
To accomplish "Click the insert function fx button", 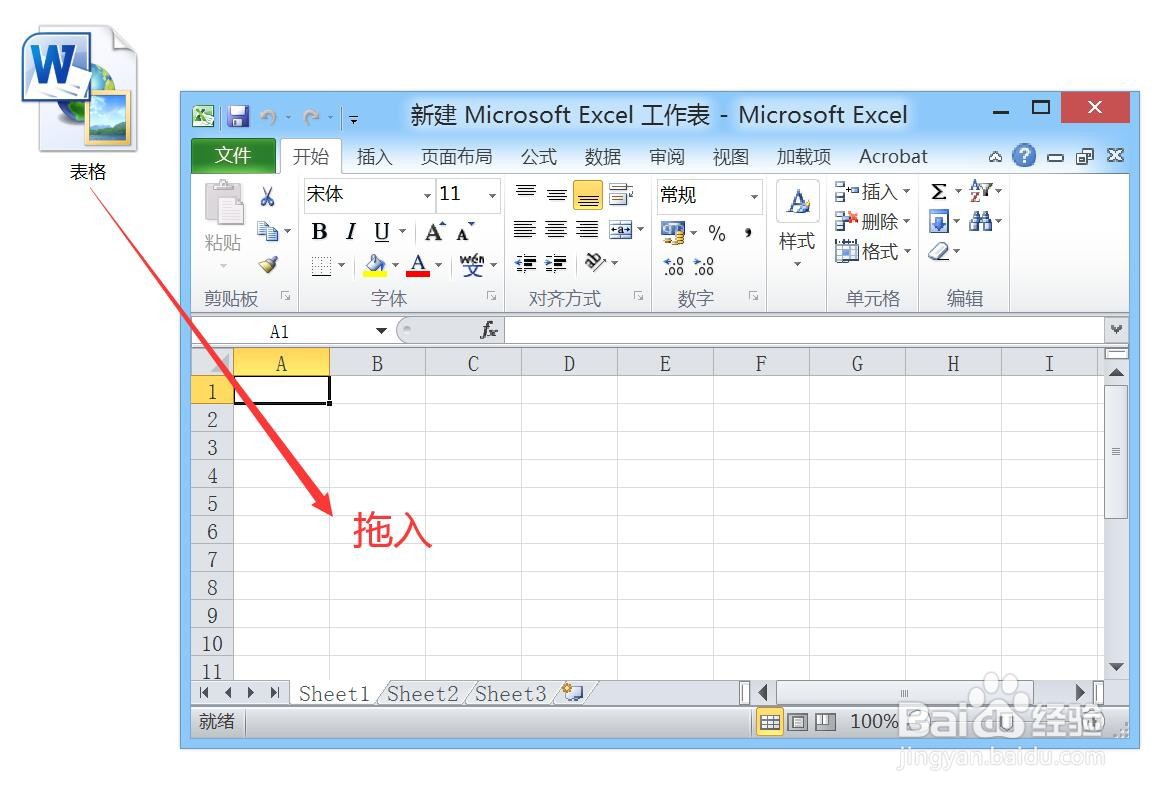I will coord(489,330).
